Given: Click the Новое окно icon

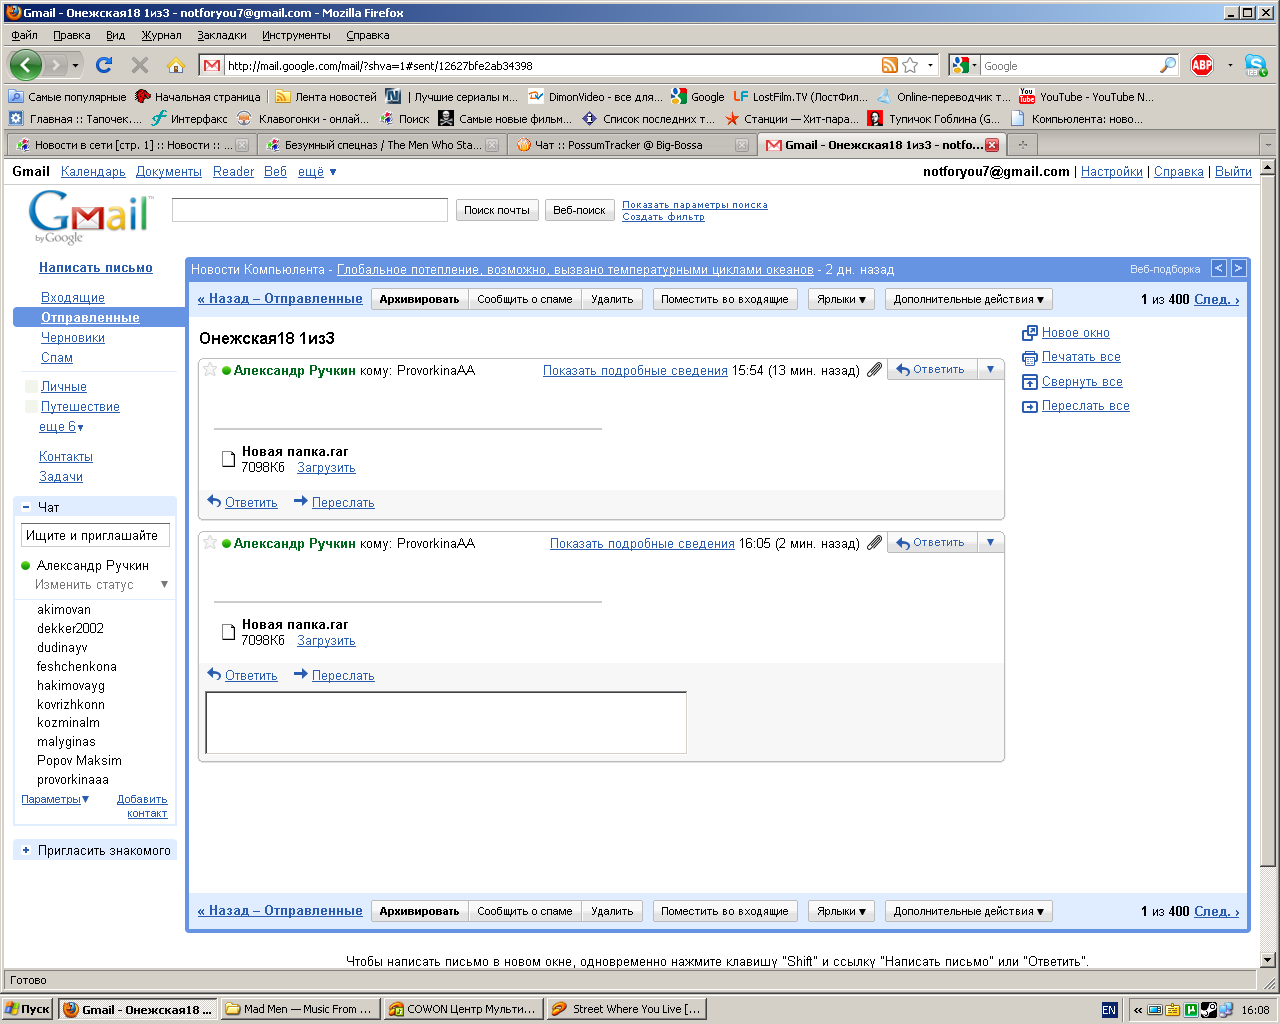Looking at the screenshot, I should [x=1030, y=333].
